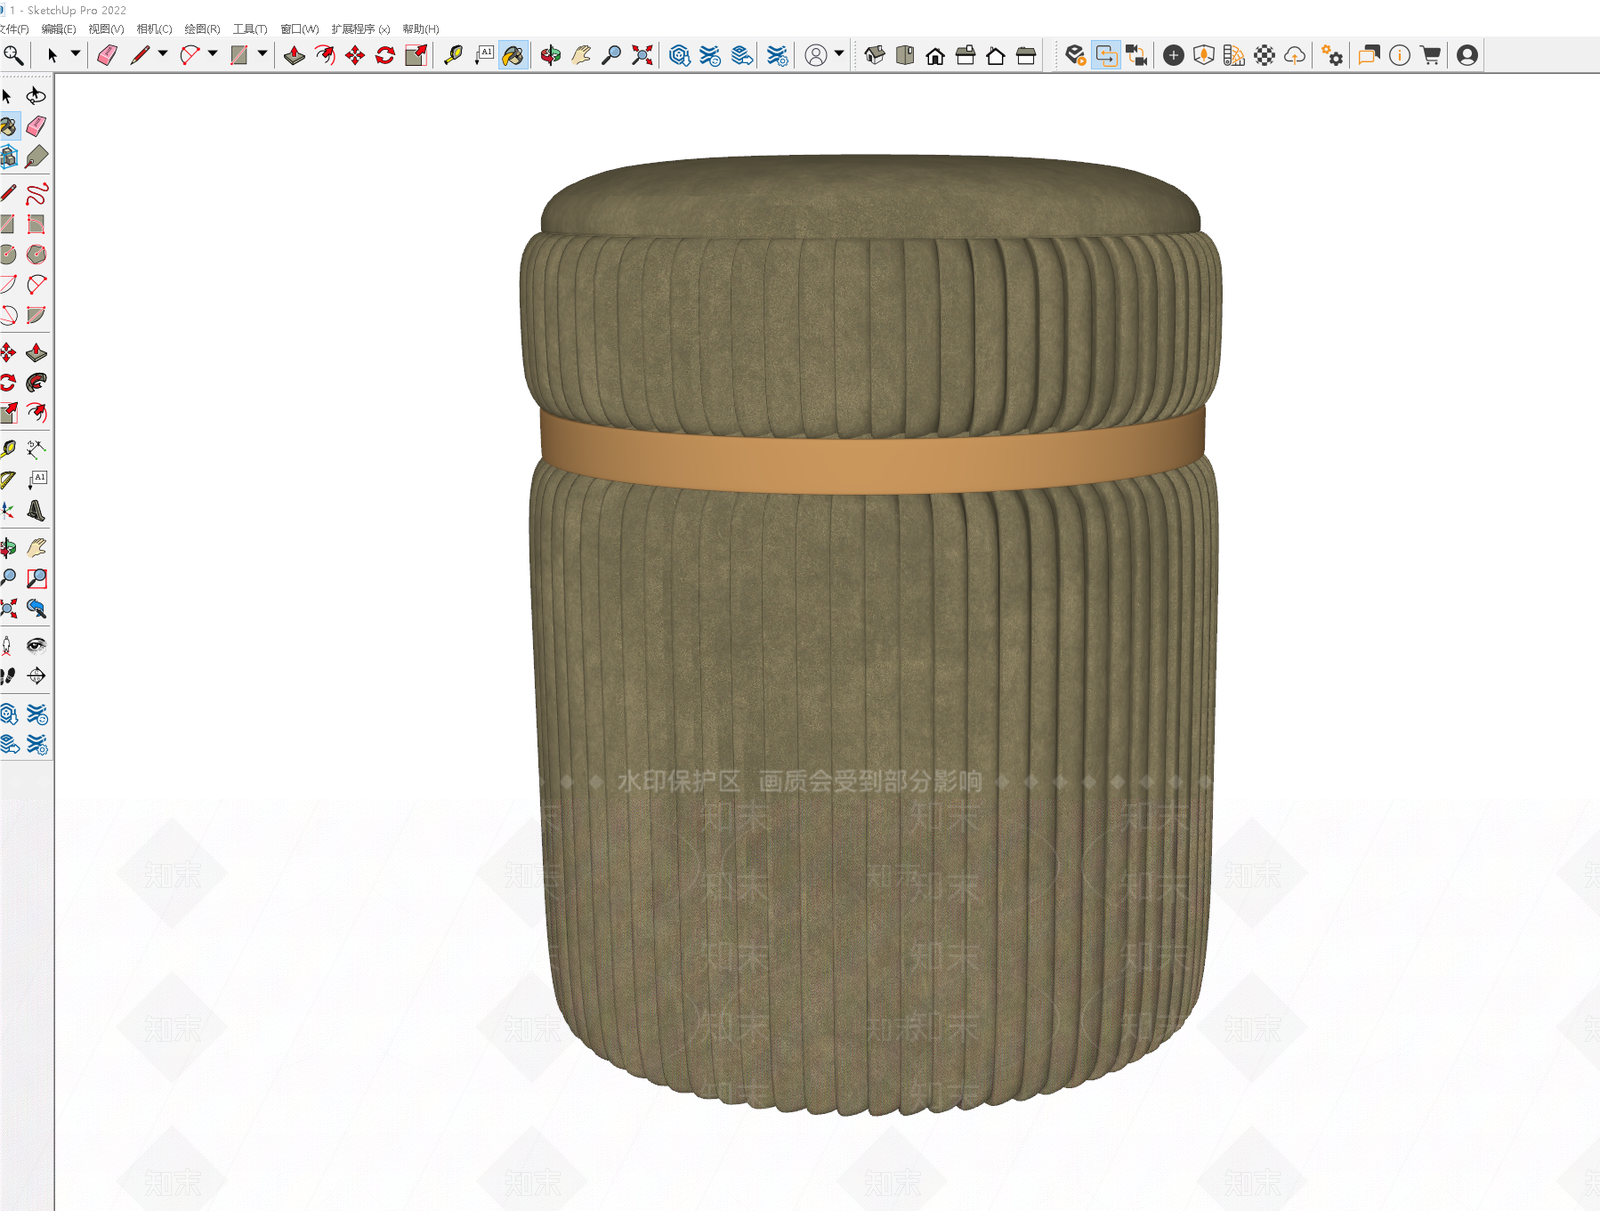Switch to Front view house icon
The height and width of the screenshot is (1211, 1600).
point(935,55)
